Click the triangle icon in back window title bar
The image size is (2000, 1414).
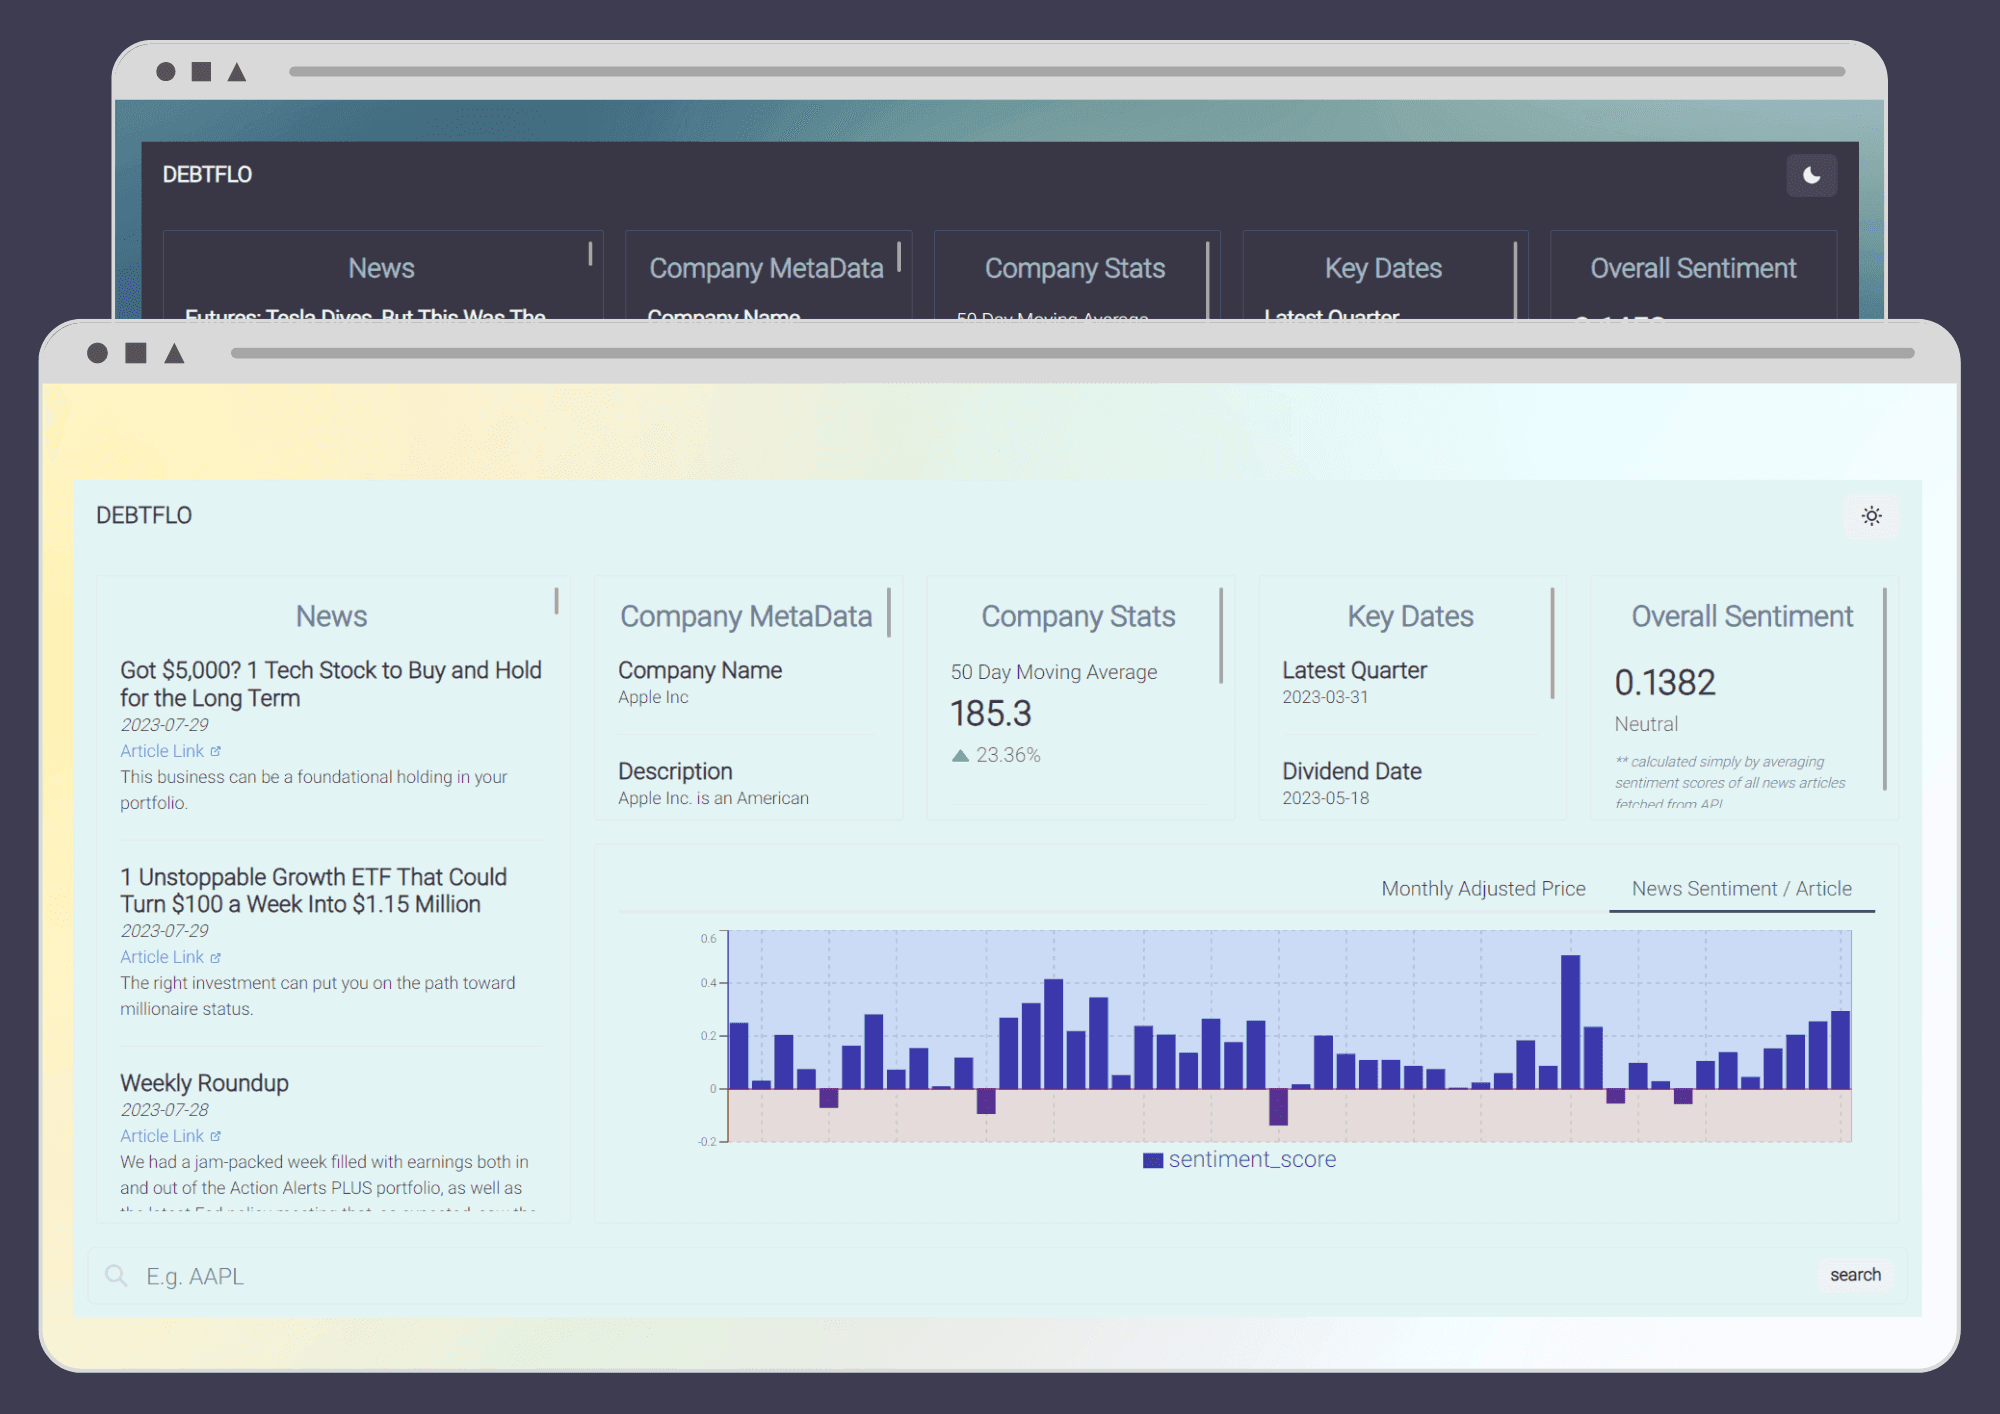pyautogui.click(x=237, y=72)
